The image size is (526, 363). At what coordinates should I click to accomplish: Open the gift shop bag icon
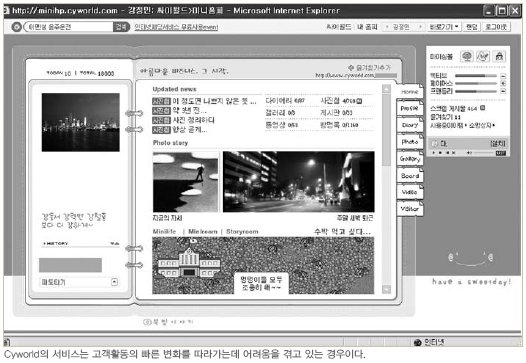tap(499, 56)
